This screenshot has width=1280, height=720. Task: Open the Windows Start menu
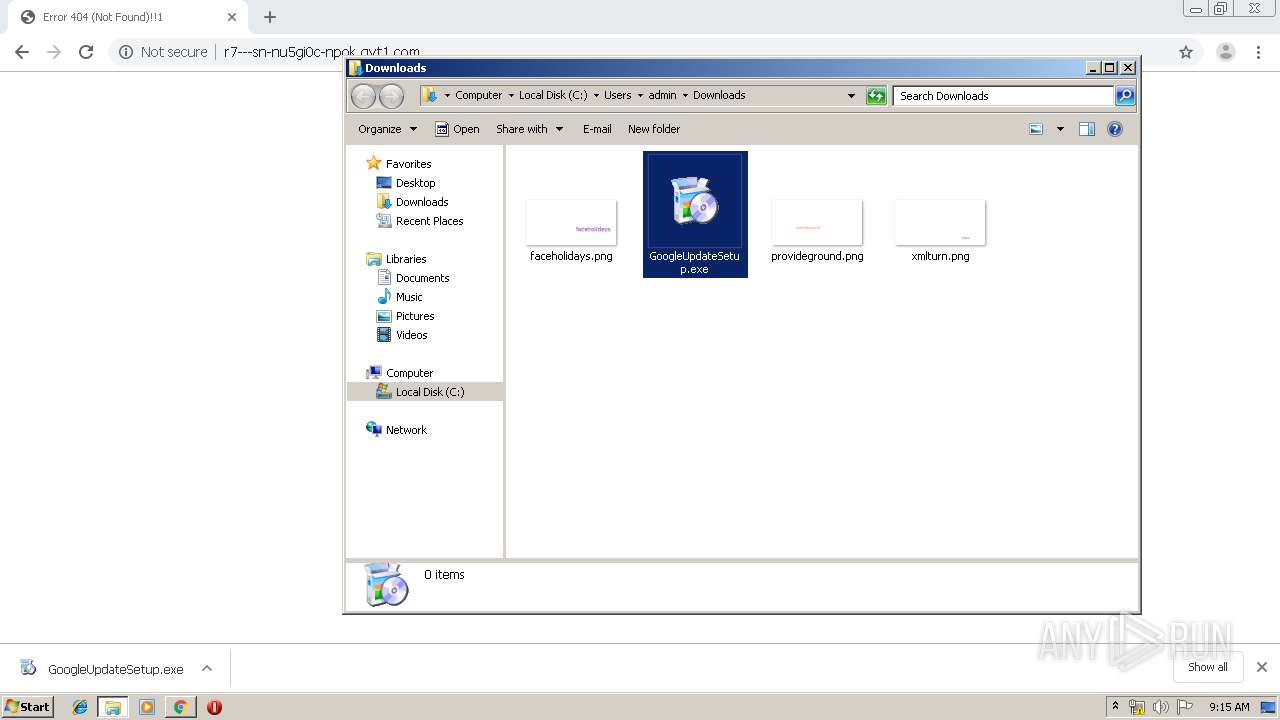pyautogui.click(x=27, y=706)
